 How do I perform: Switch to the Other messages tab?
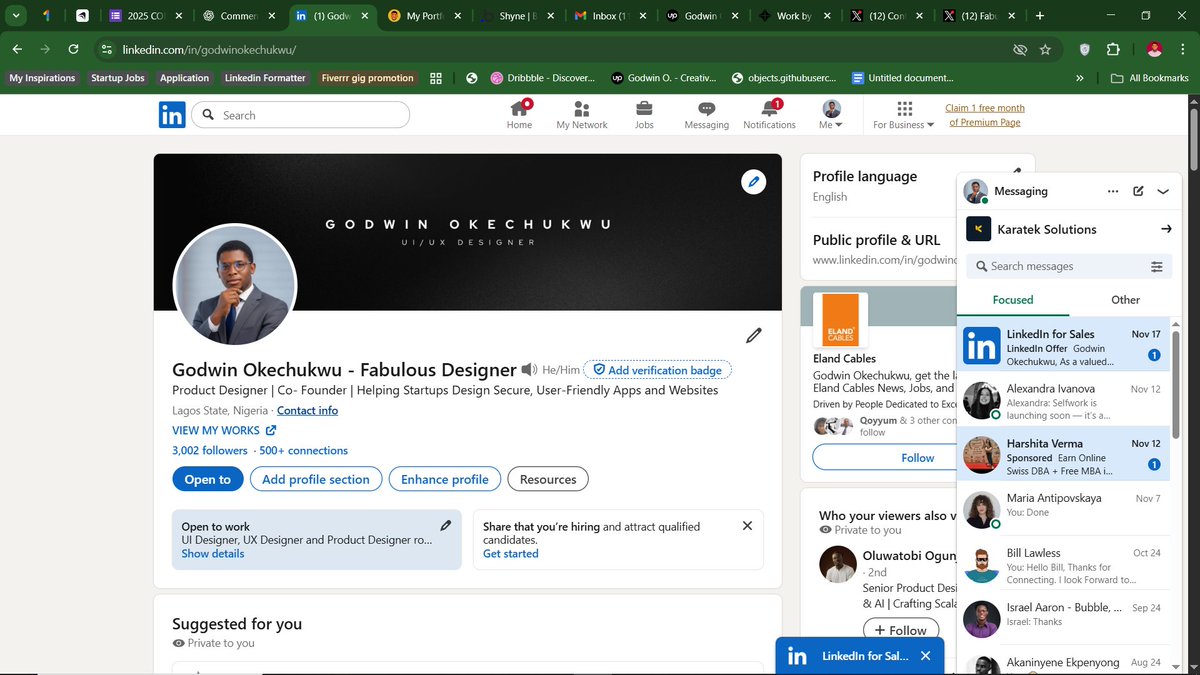click(x=1124, y=299)
